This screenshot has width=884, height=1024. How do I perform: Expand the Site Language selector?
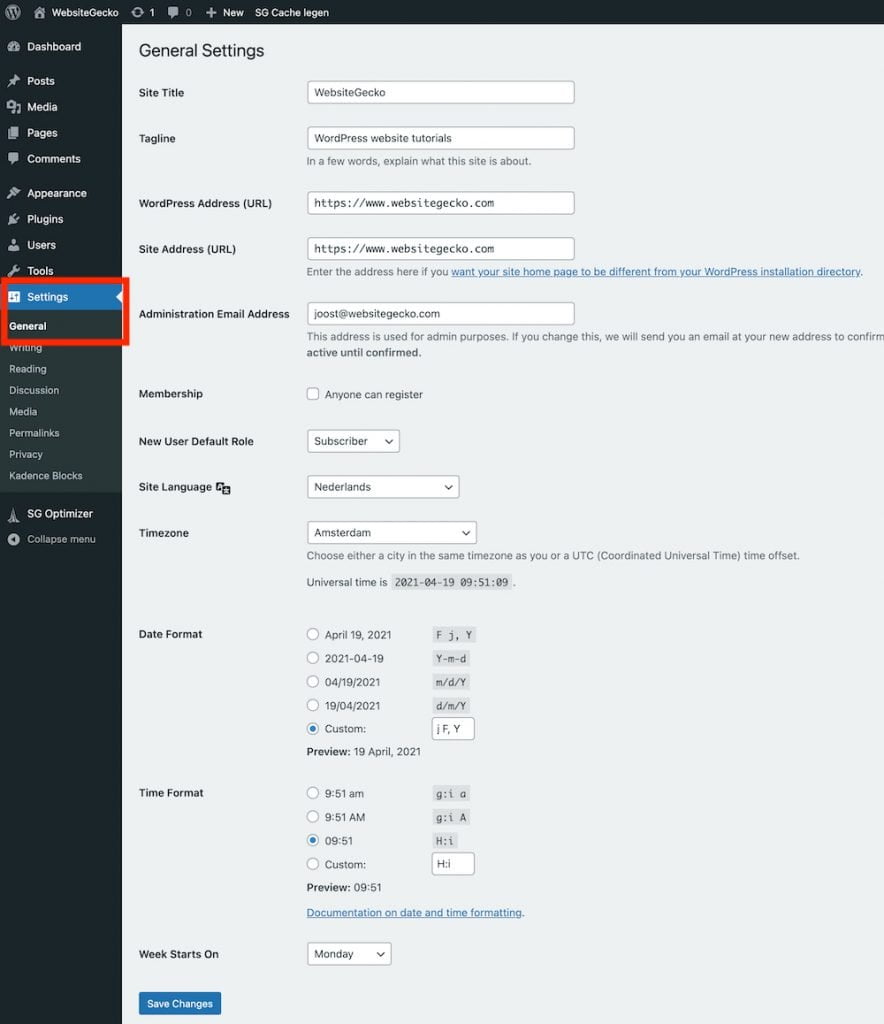pyautogui.click(x=383, y=487)
